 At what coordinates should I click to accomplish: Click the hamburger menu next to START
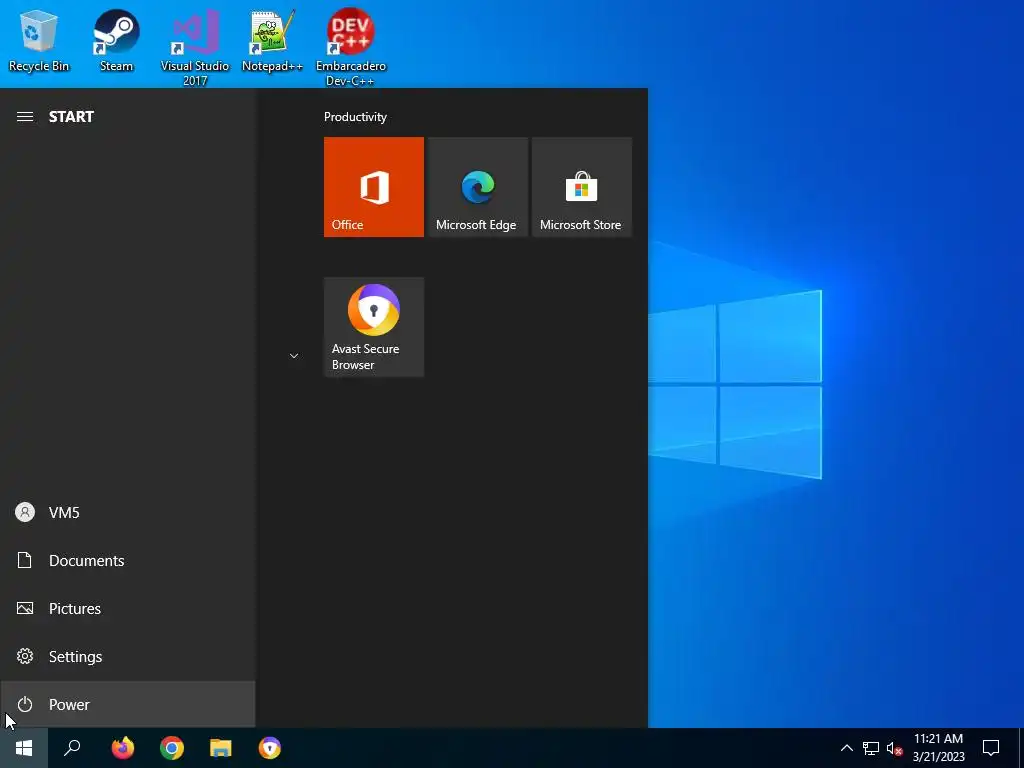tap(25, 116)
